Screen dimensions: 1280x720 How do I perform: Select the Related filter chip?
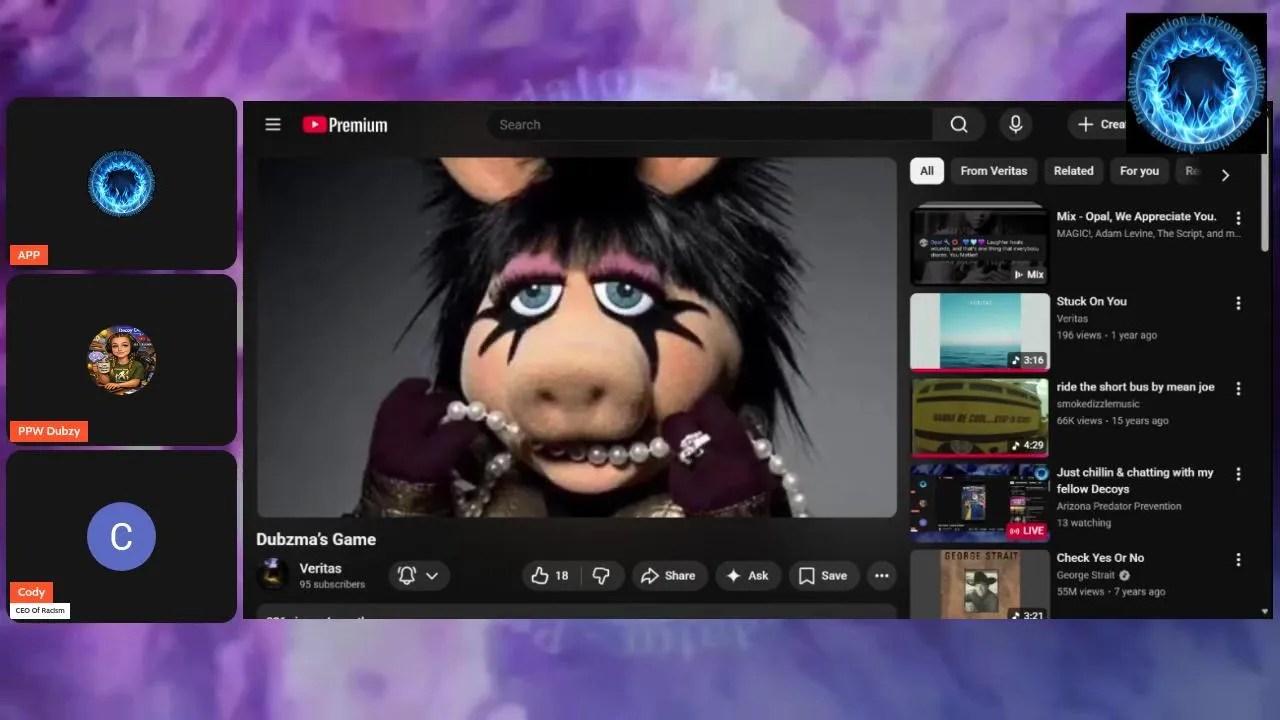(1073, 171)
